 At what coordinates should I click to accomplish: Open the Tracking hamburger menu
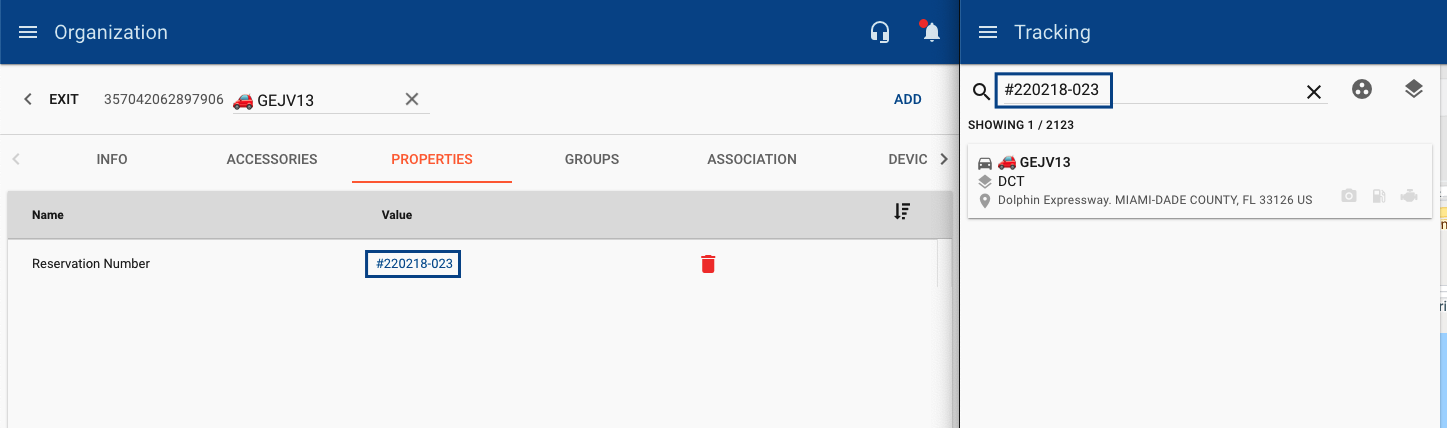[988, 32]
